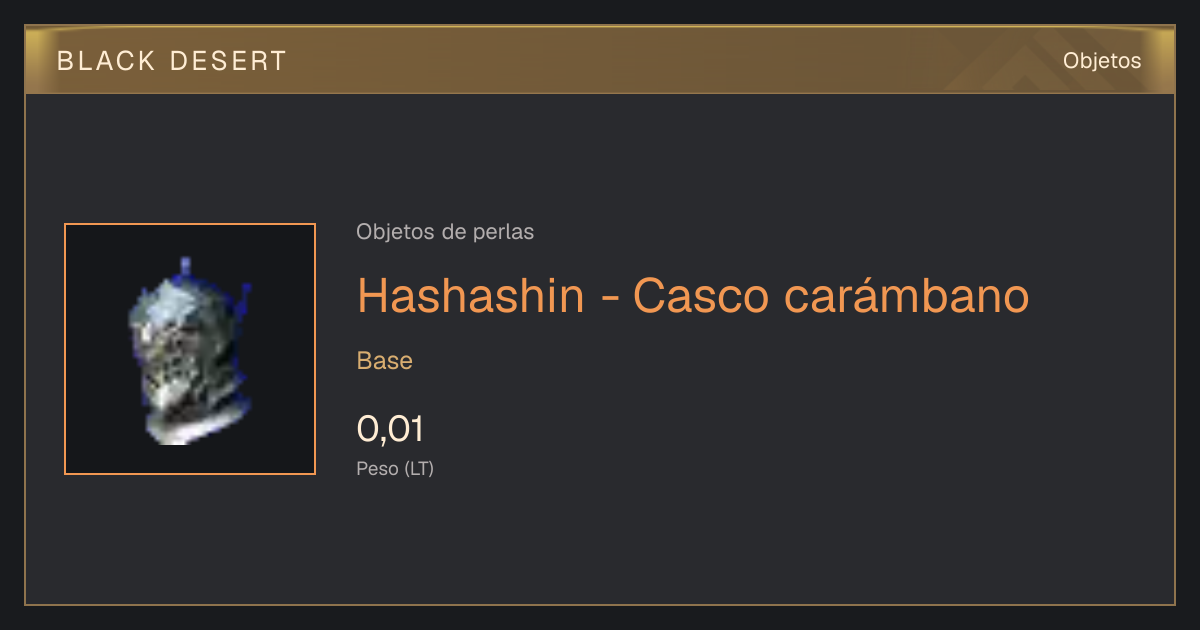
Task: Select the word perlas in the category text
Action: click(508, 232)
